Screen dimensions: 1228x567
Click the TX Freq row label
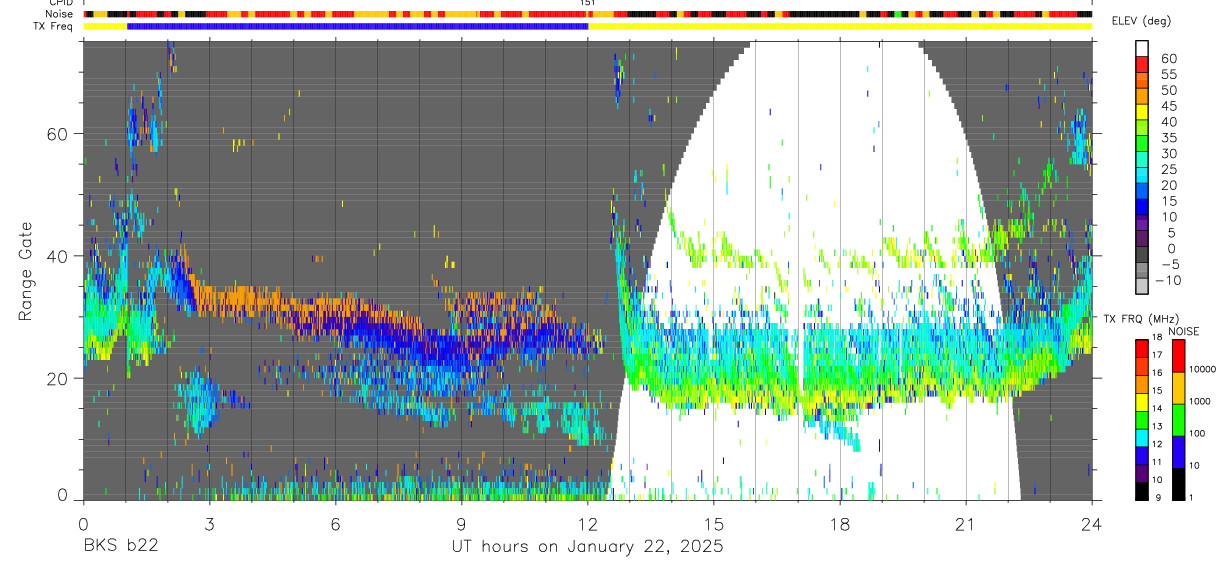pyautogui.click(x=53, y=26)
